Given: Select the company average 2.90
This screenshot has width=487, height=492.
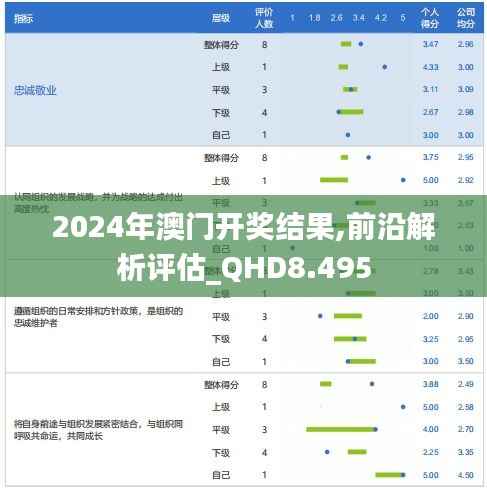Looking at the screenshot, I should (x=465, y=316).
